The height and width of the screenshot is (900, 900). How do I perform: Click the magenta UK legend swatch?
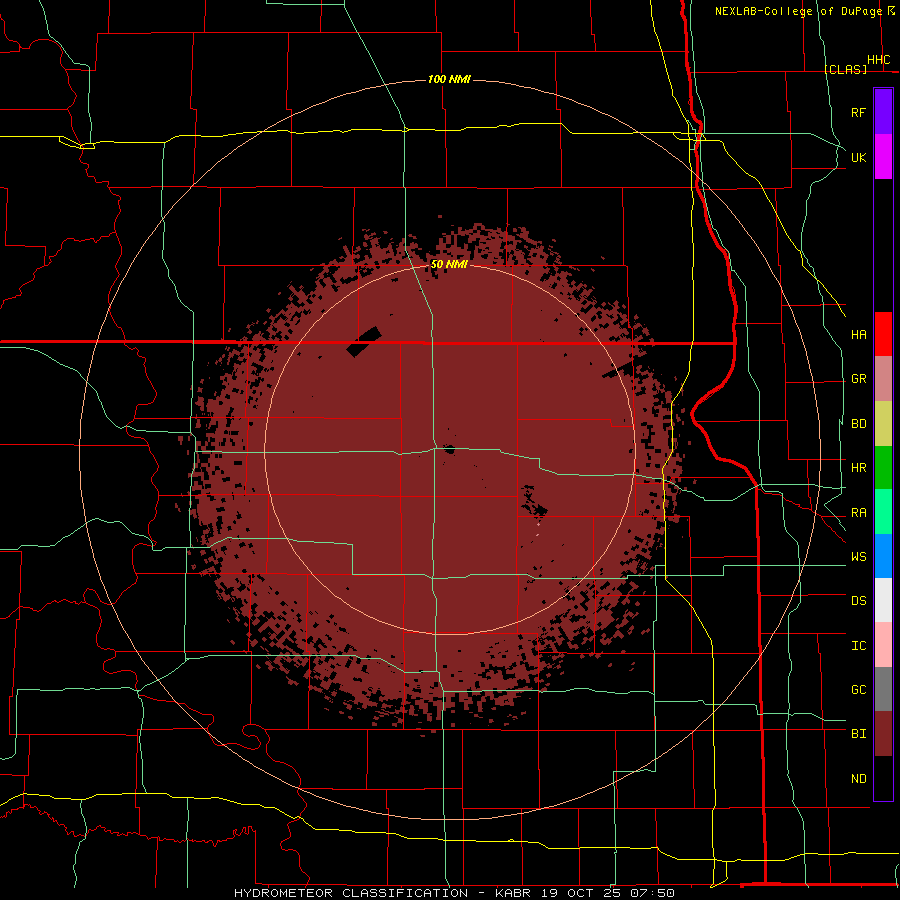(x=883, y=157)
